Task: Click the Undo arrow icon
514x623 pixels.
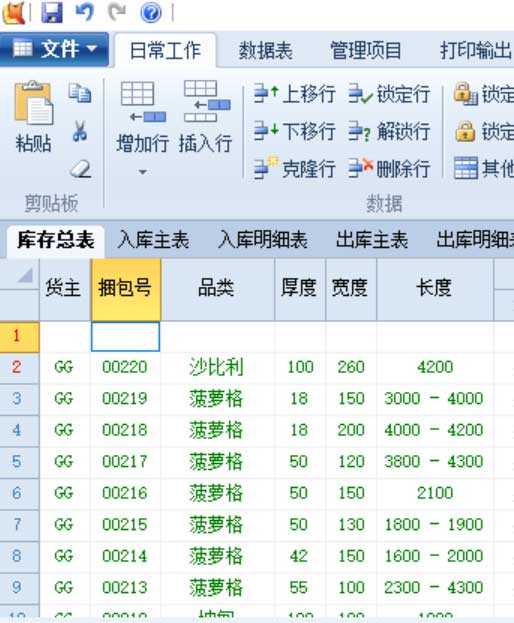Action: click(85, 12)
